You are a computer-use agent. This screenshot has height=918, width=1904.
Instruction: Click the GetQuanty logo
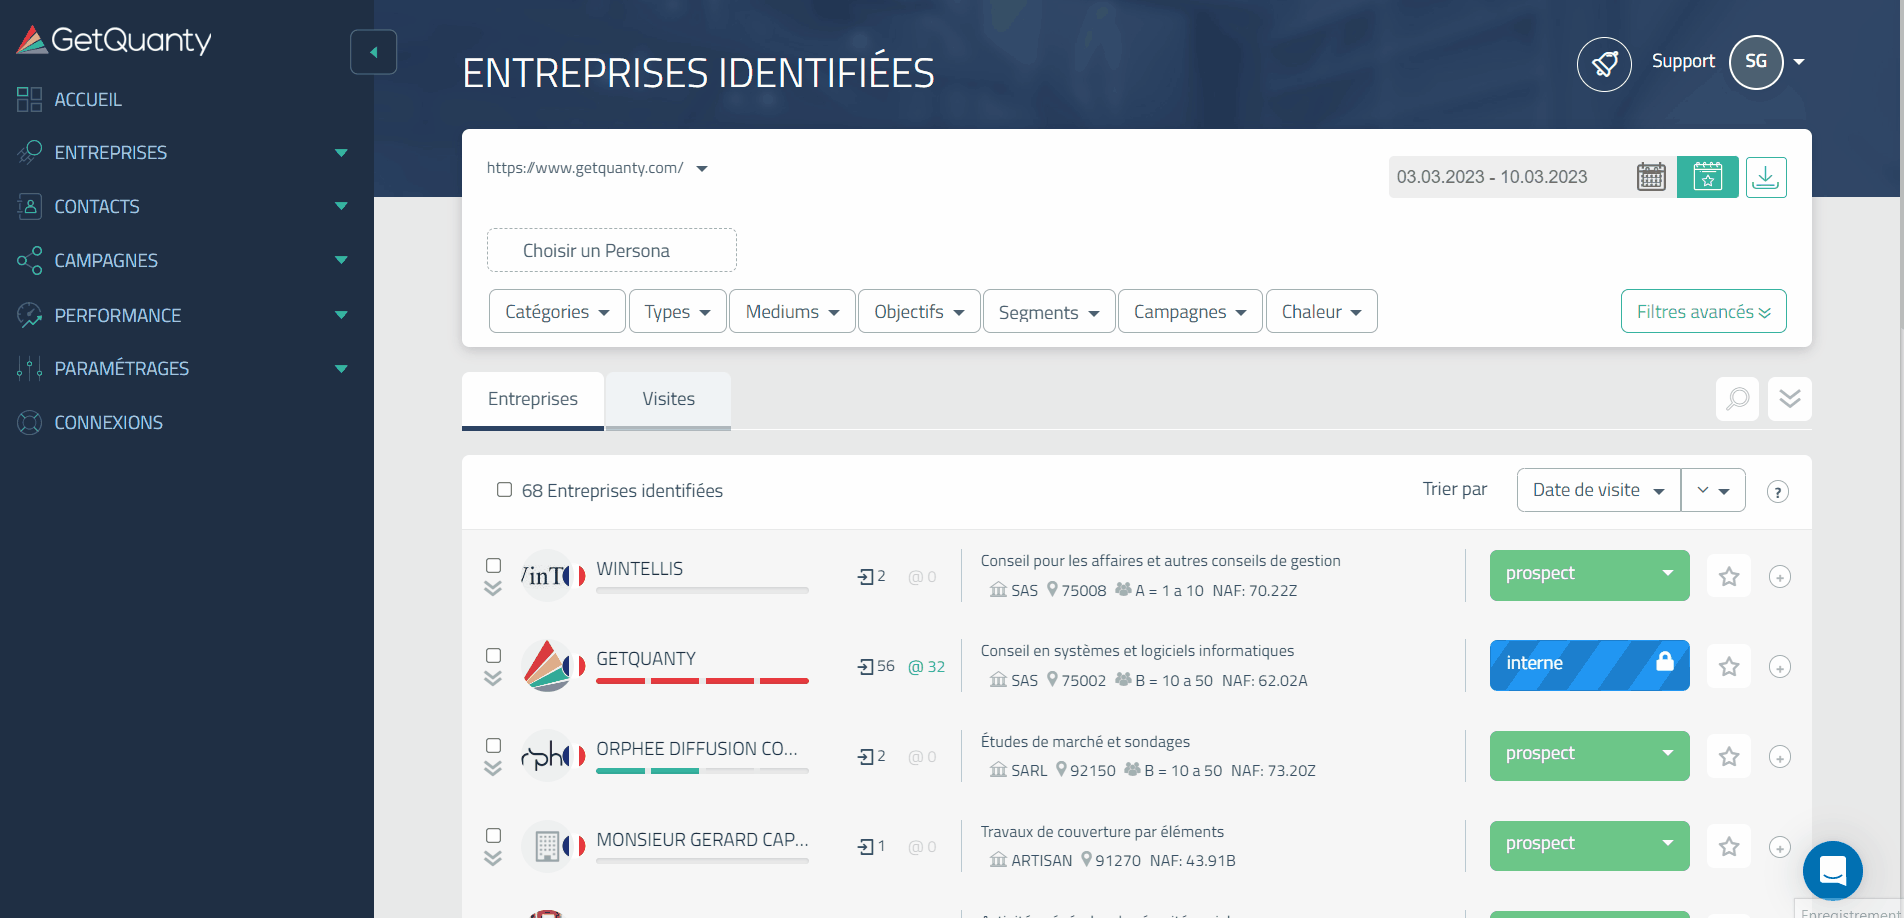tap(114, 40)
